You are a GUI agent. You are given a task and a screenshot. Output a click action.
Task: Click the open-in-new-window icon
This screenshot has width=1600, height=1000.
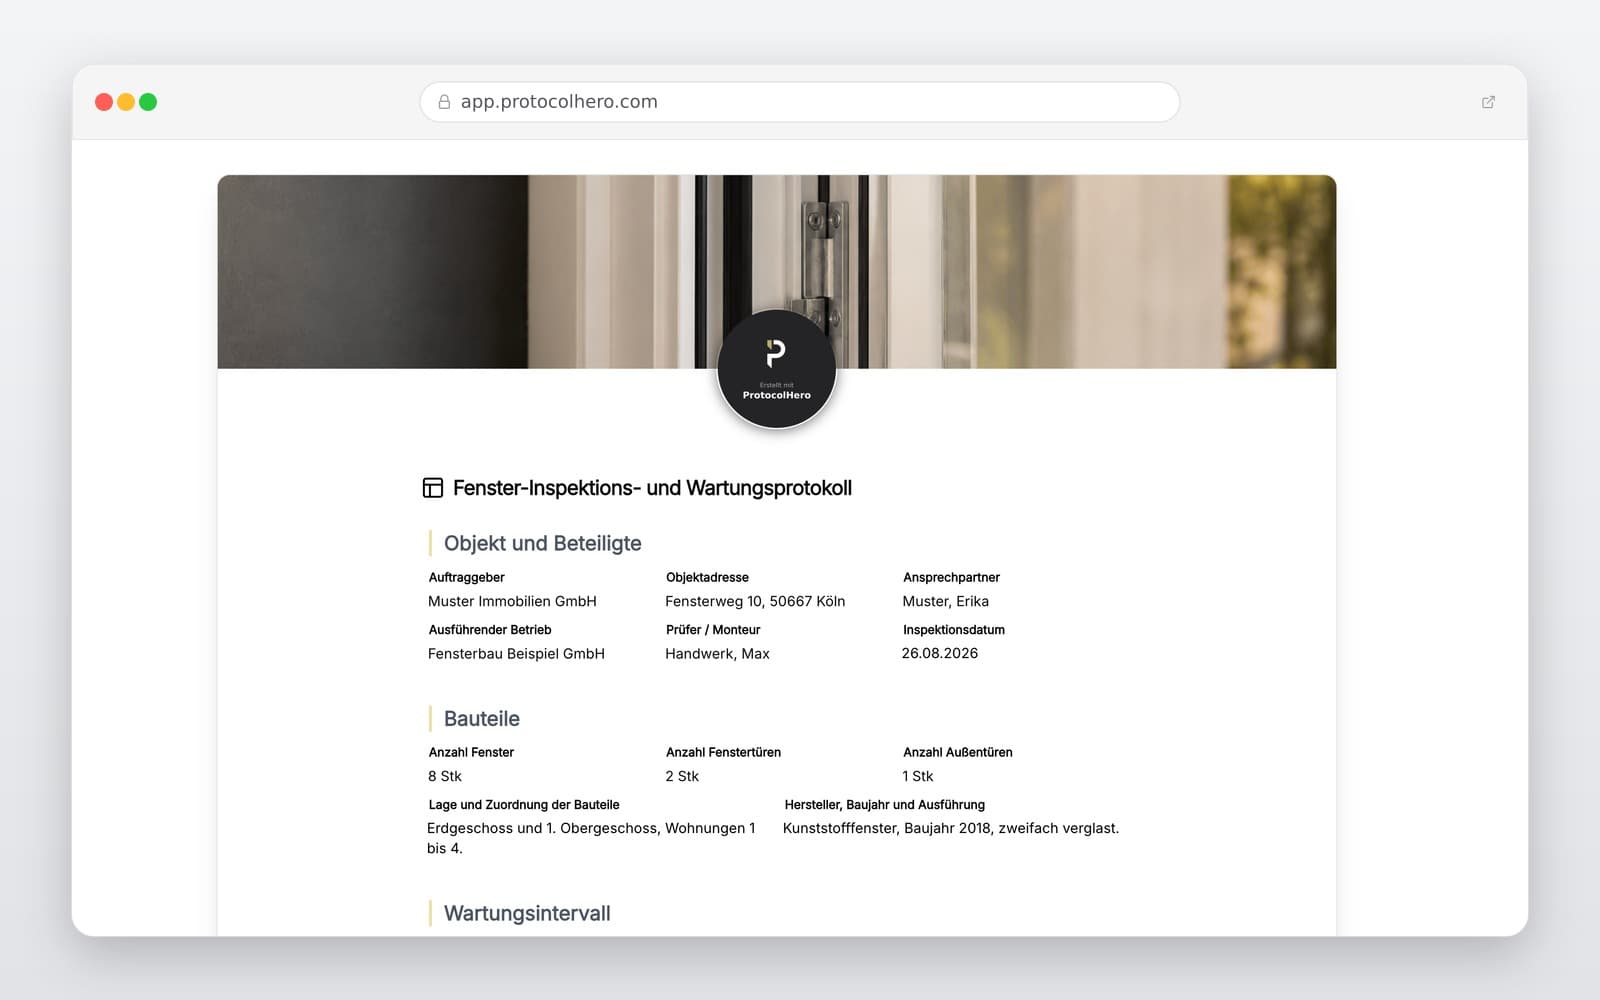click(1488, 102)
